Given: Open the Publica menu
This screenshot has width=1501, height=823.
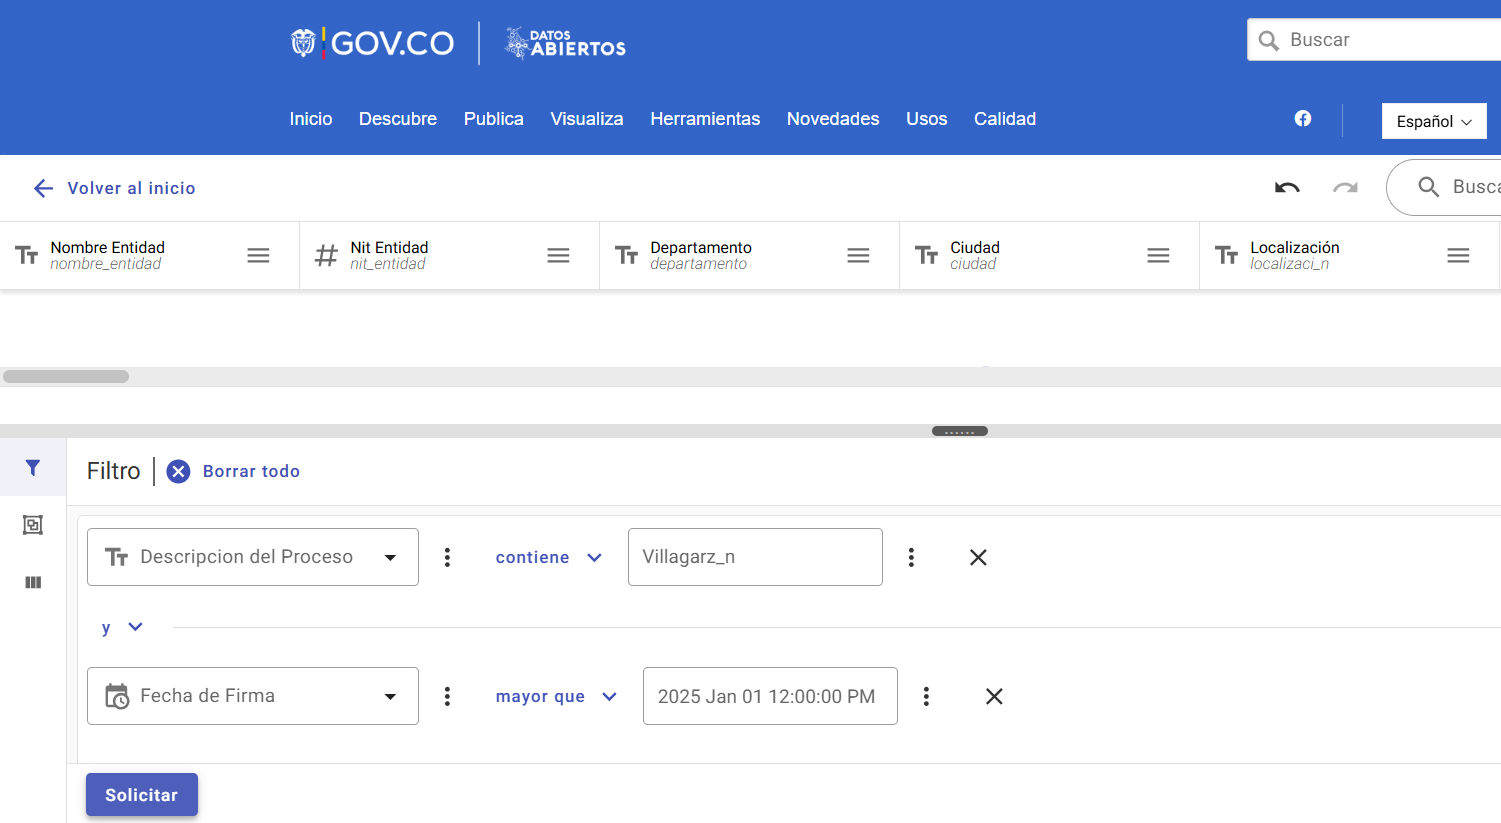Looking at the screenshot, I should click(494, 119).
